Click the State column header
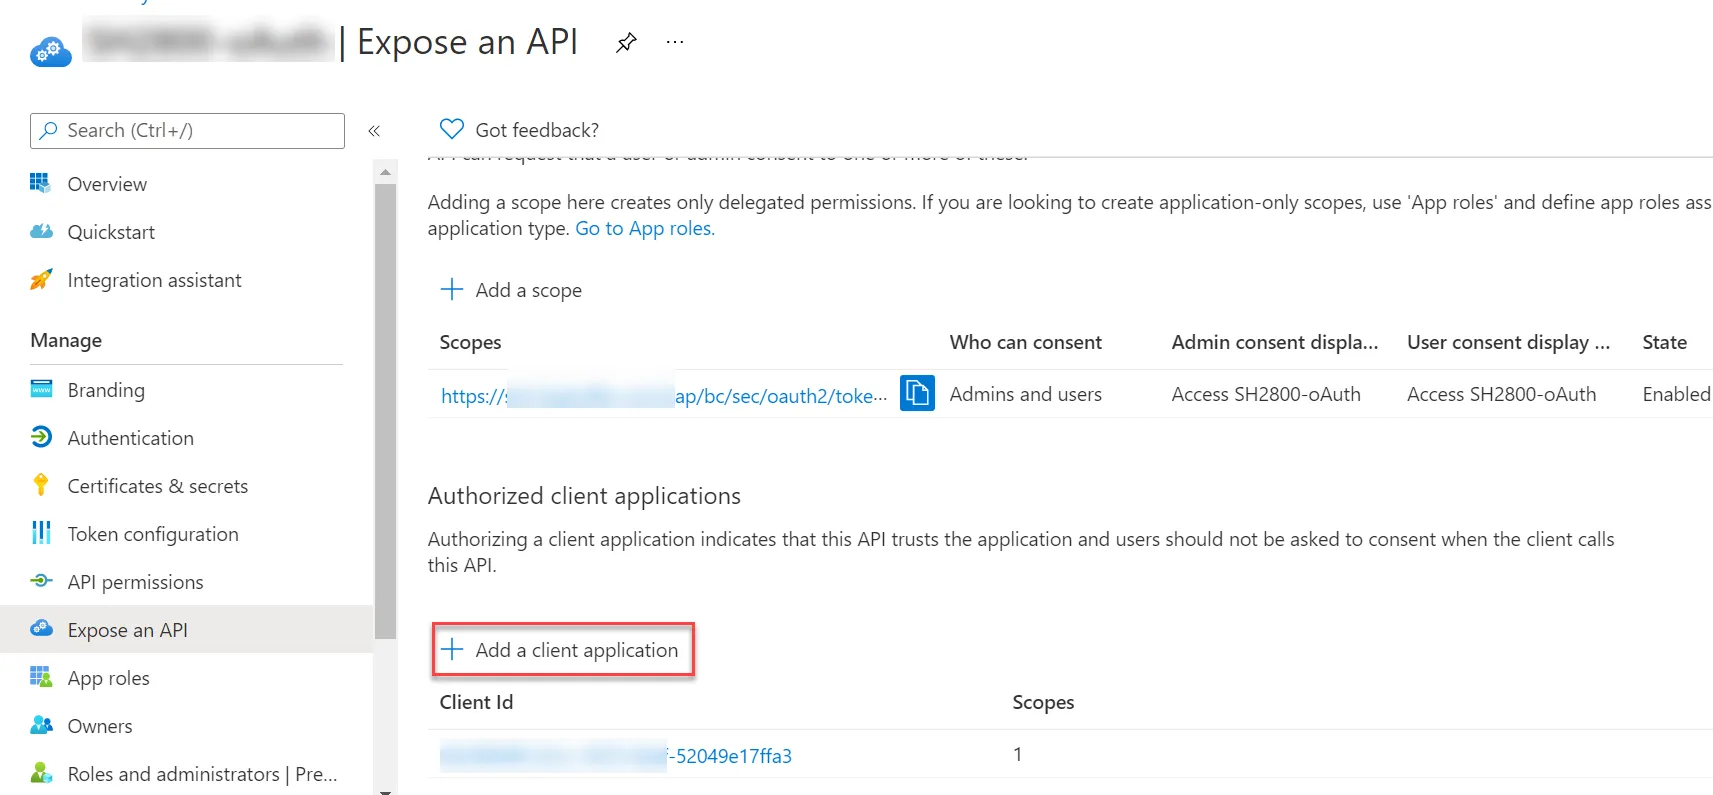This screenshot has width=1713, height=795. pyautogui.click(x=1664, y=342)
